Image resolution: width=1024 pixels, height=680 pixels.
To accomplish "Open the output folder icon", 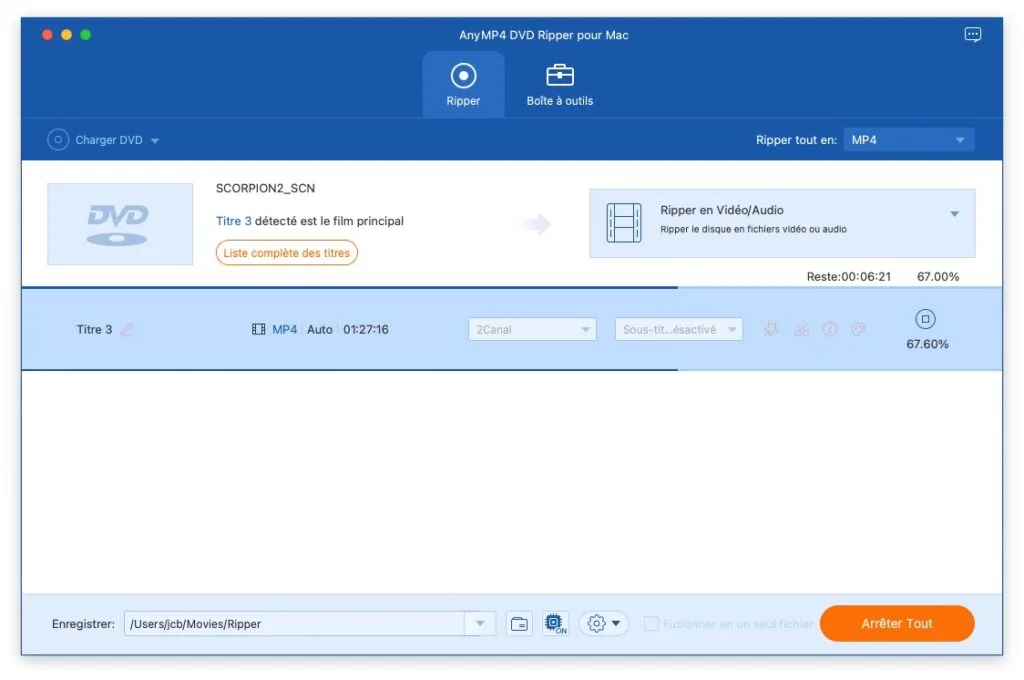I will (x=519, y=624).
